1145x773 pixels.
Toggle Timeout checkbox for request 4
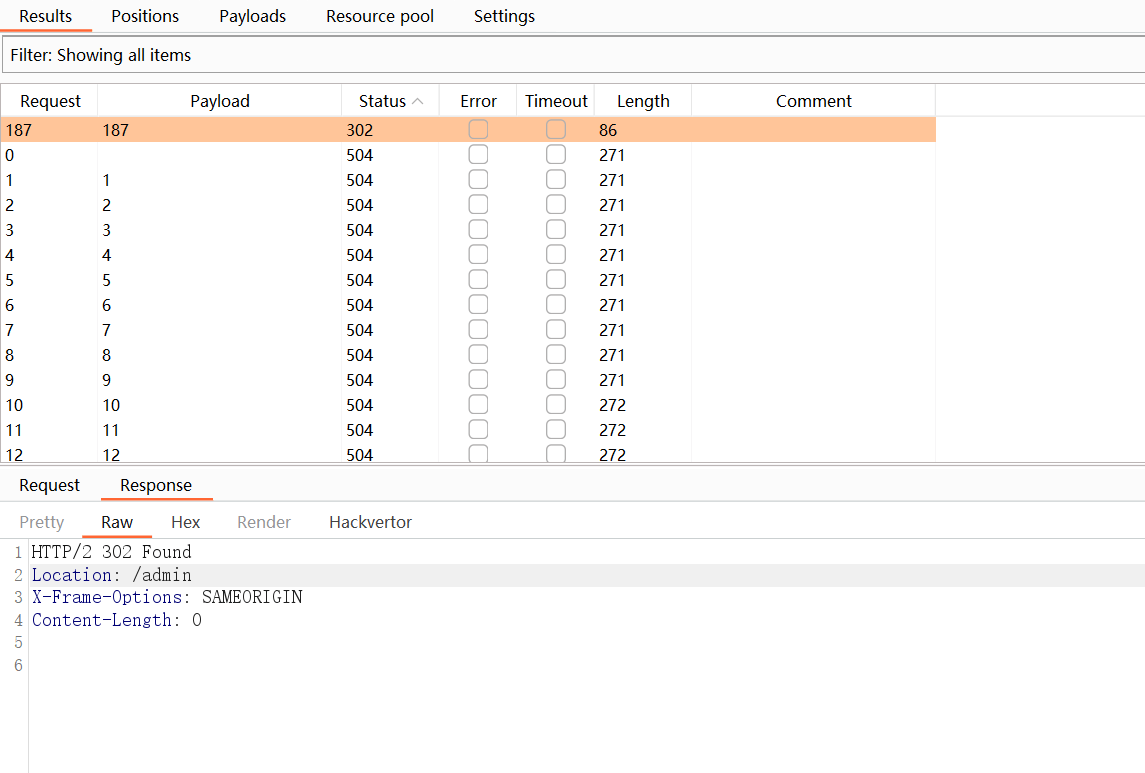point(556,254)
